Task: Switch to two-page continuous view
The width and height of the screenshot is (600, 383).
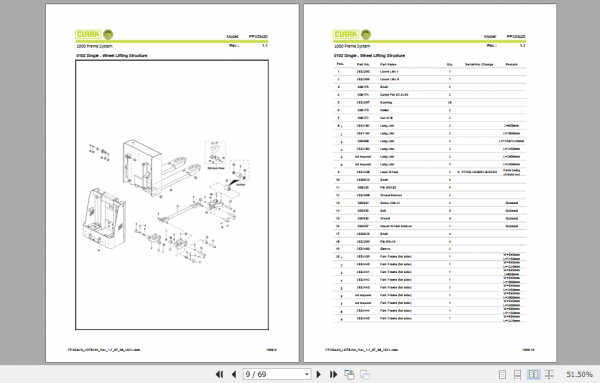Action: (x=549, y=375)
